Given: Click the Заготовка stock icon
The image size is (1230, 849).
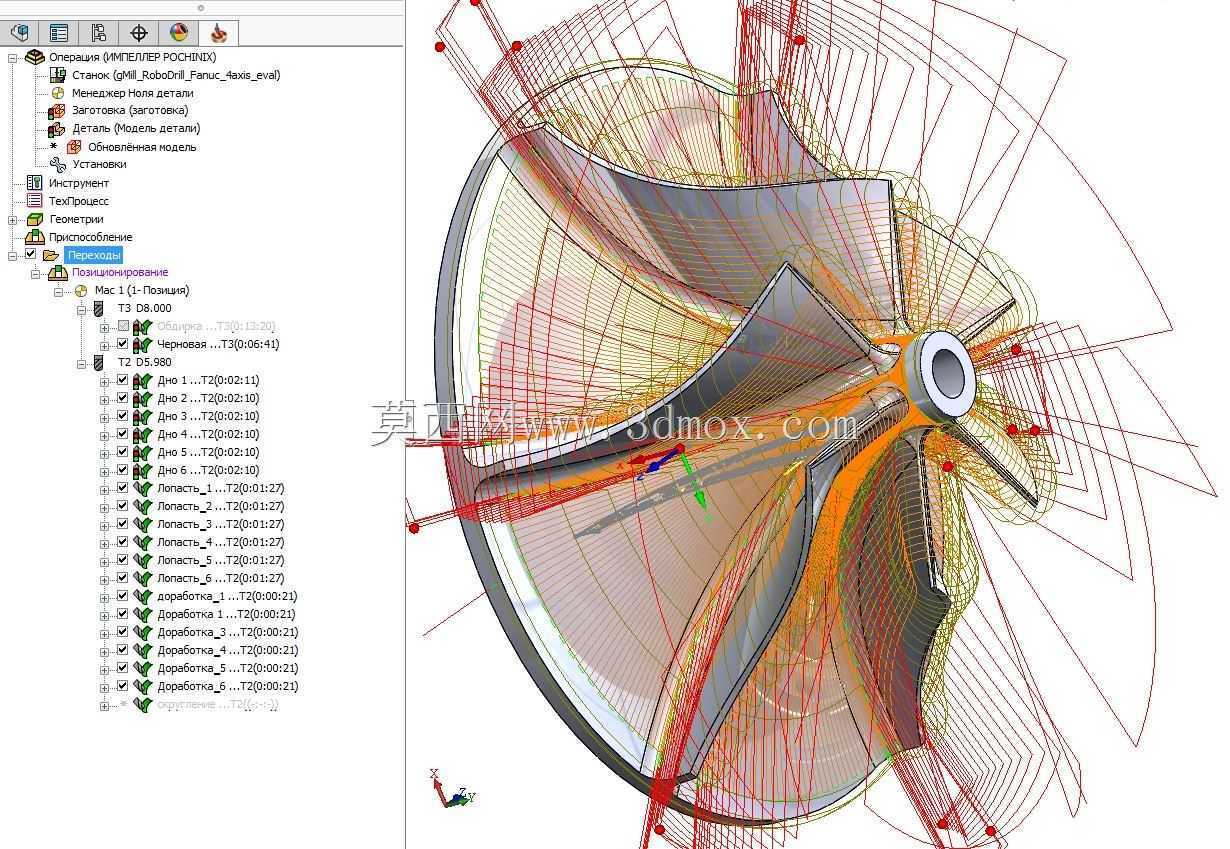Looking at the screenshot, I should [57, 111].
